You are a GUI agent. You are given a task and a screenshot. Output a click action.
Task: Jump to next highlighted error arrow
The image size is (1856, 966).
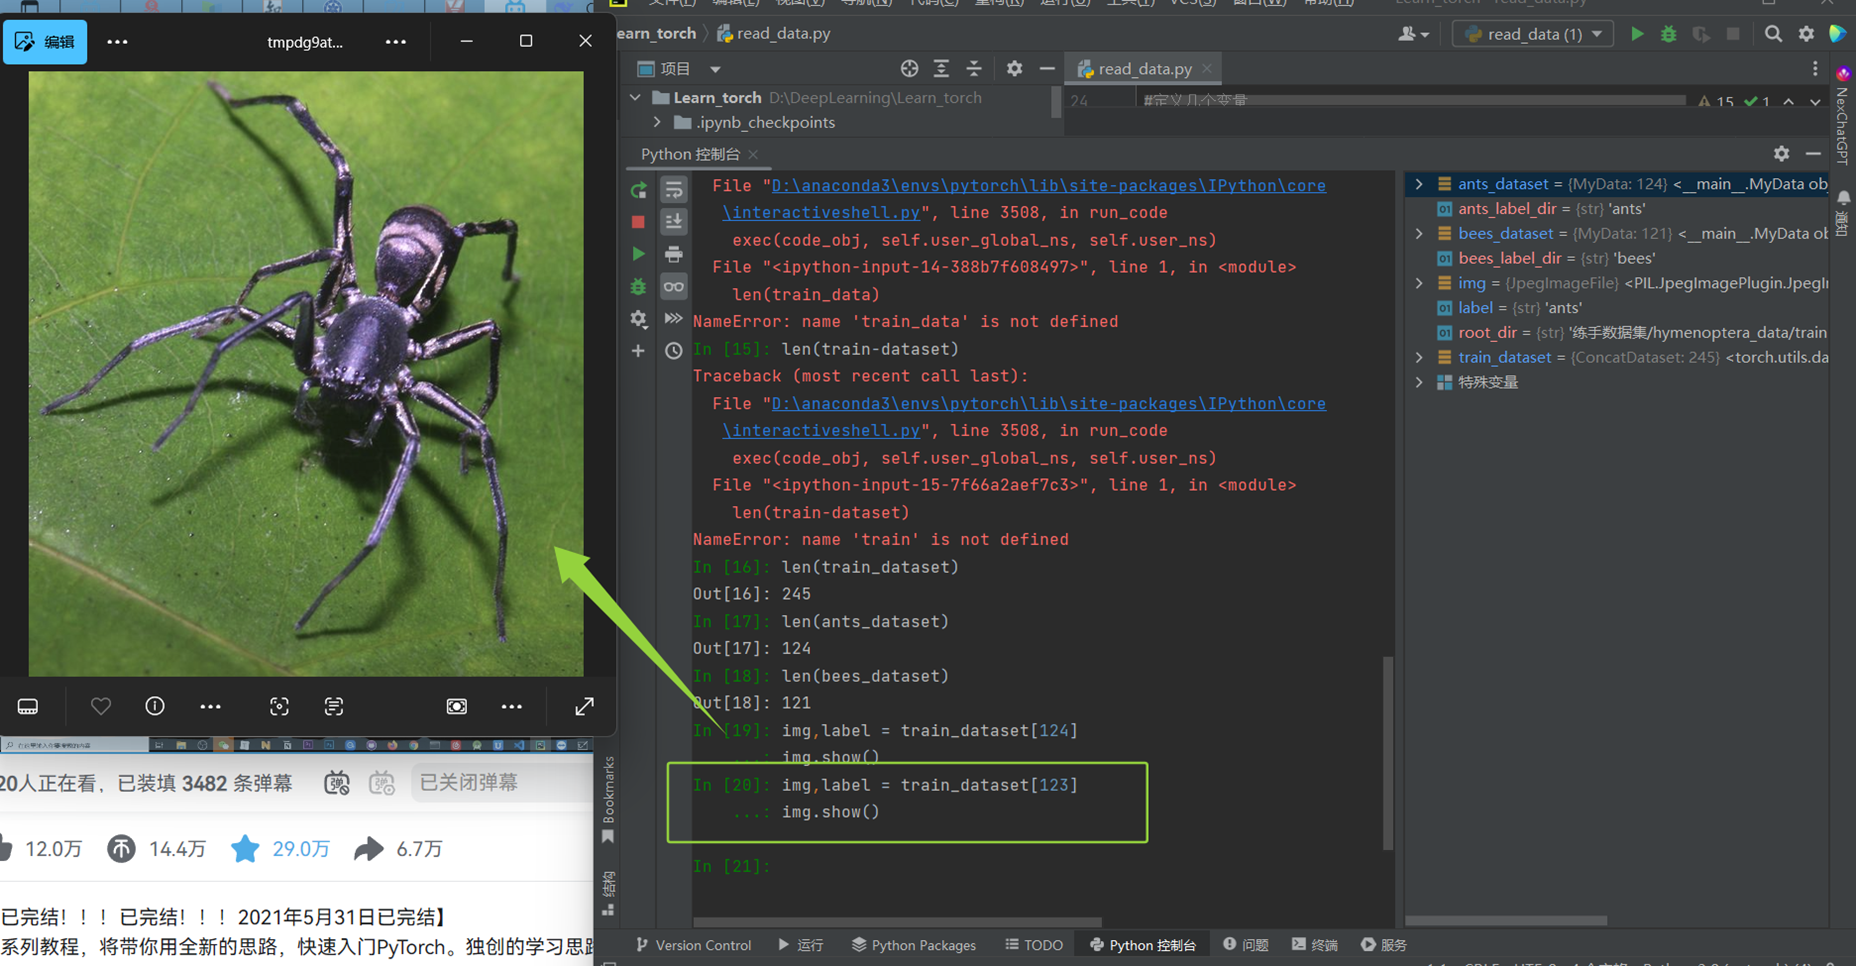1815,102
